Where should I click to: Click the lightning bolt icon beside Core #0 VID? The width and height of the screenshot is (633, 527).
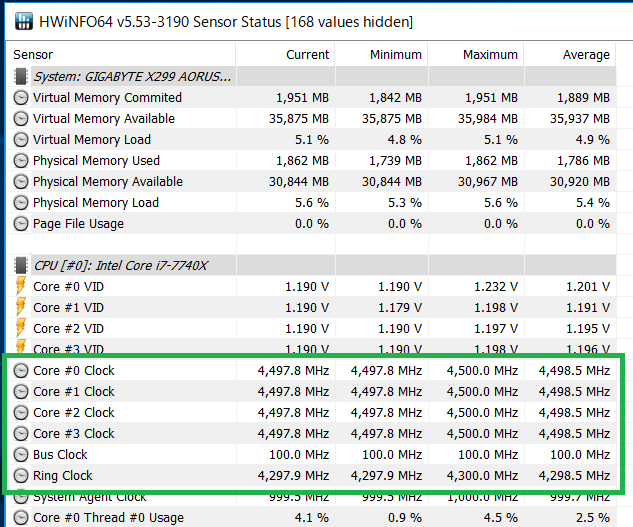click(21, 286)
